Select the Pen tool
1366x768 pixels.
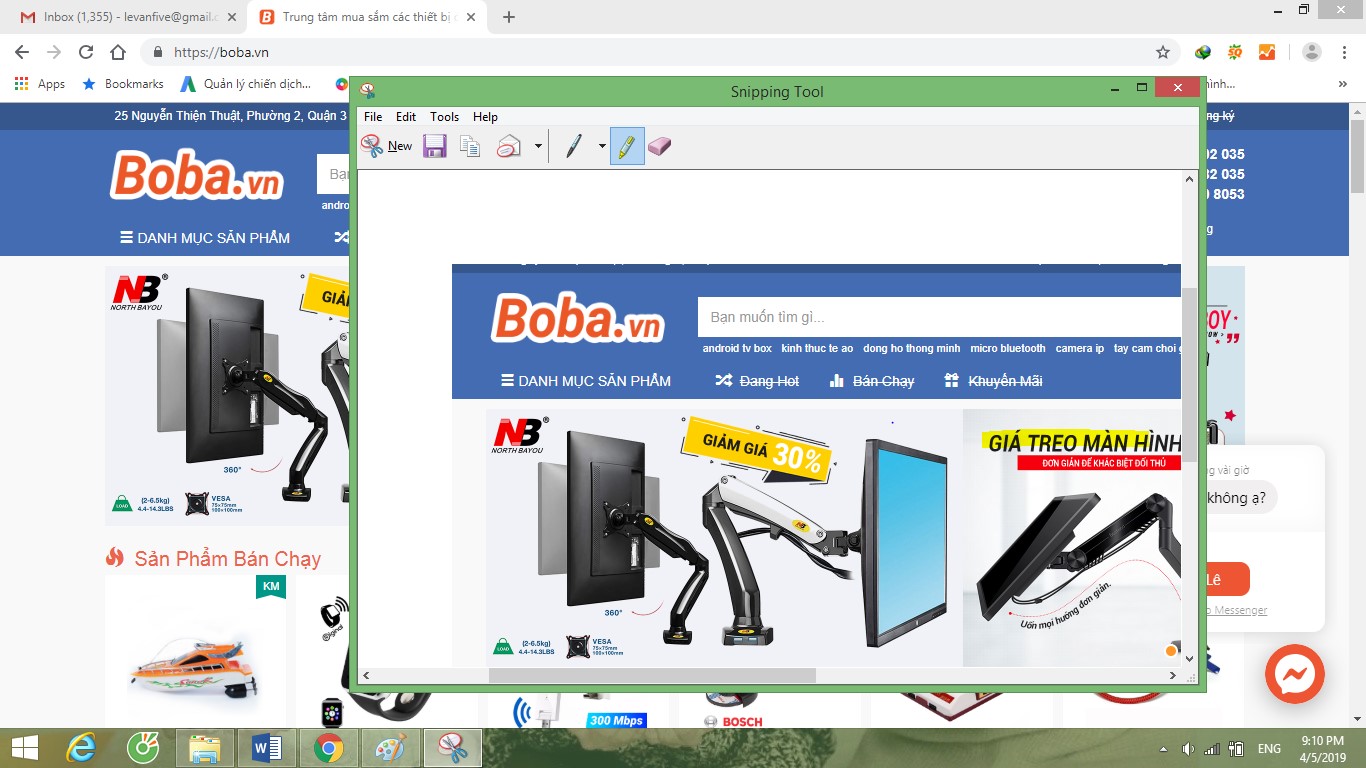[573, 146]
